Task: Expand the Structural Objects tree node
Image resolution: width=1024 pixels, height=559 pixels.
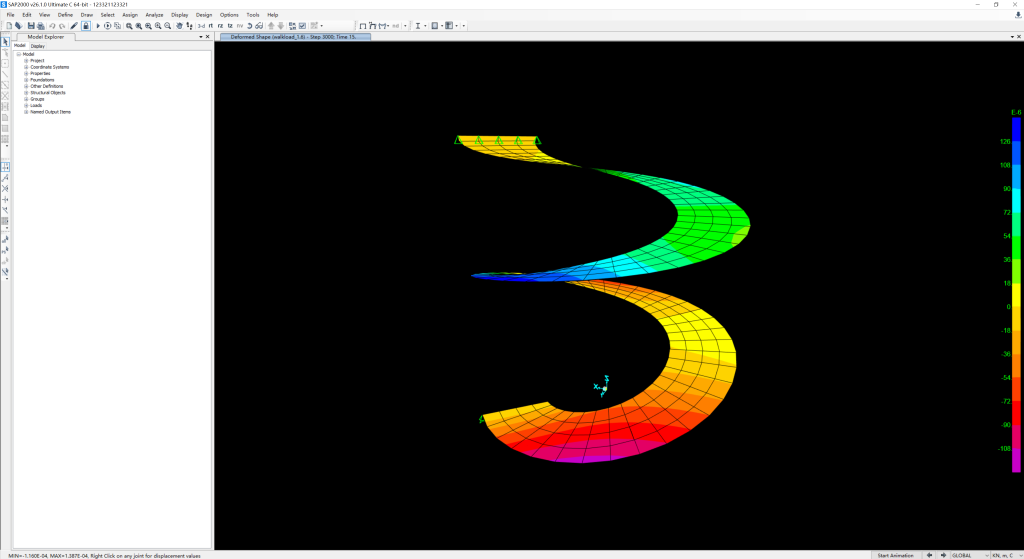Action: click(x=26, y=92)
